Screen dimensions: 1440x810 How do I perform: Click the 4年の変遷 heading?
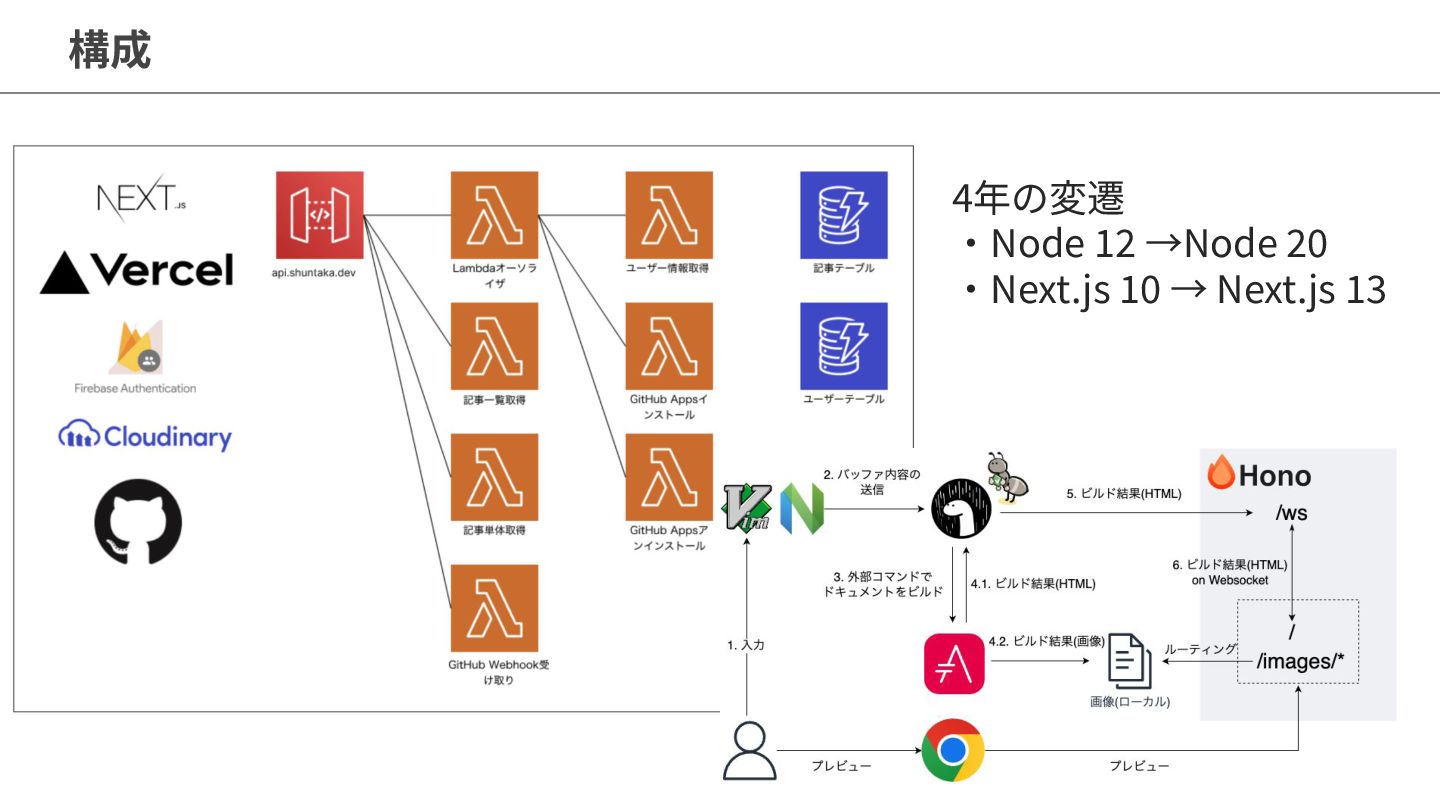pos(1038,197)
